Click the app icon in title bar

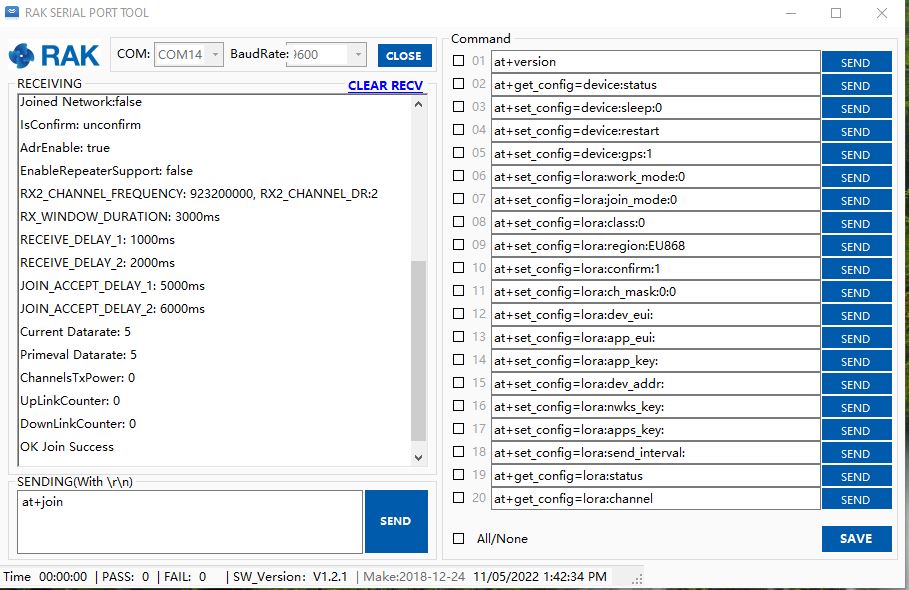click(14, 13)
